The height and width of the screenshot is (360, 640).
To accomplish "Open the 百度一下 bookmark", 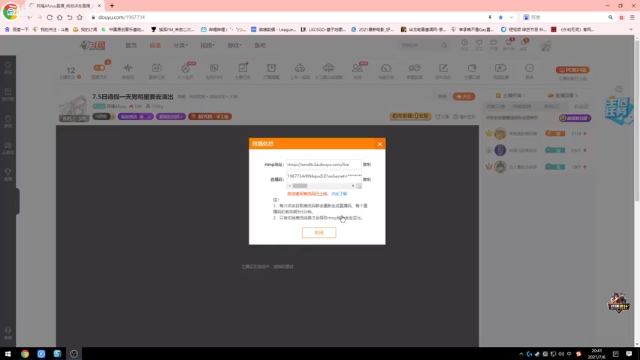I will click(x=16, y=29).
